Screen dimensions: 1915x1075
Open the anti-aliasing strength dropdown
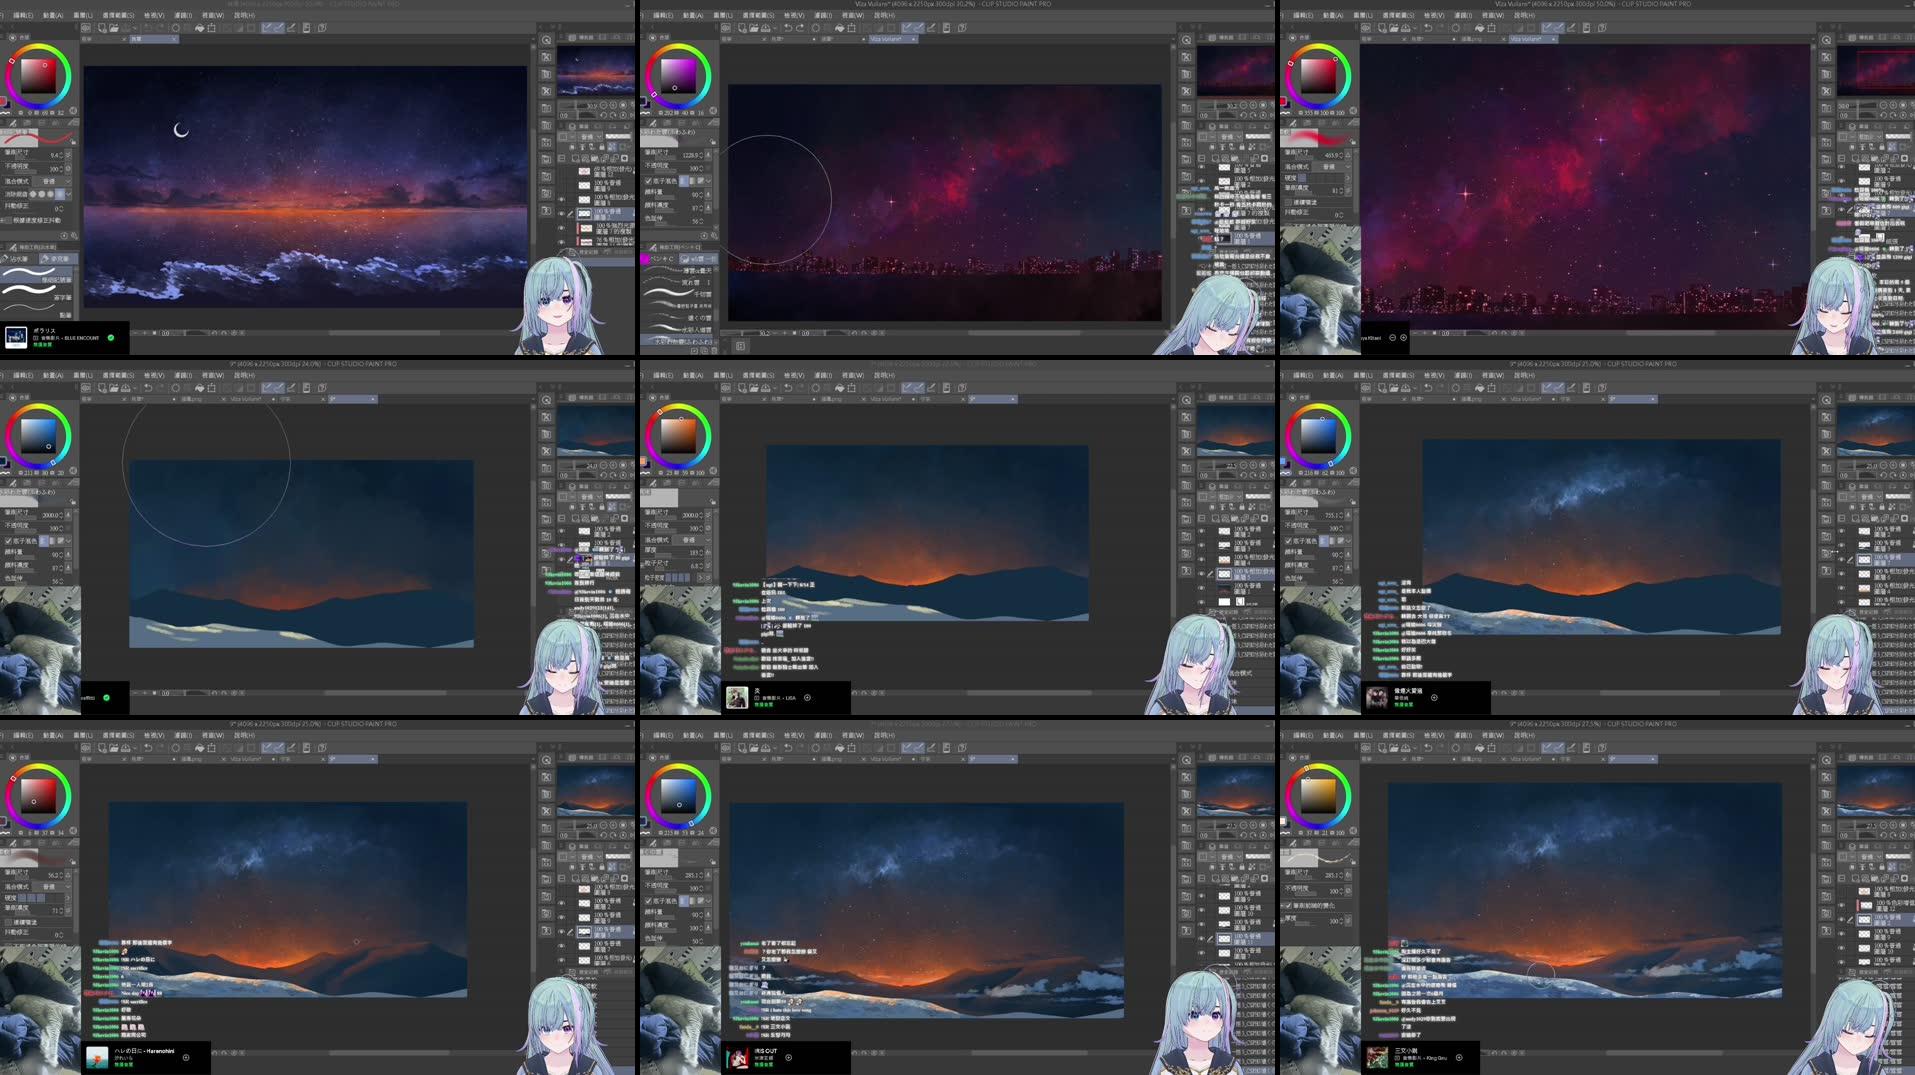click(69, 195)
